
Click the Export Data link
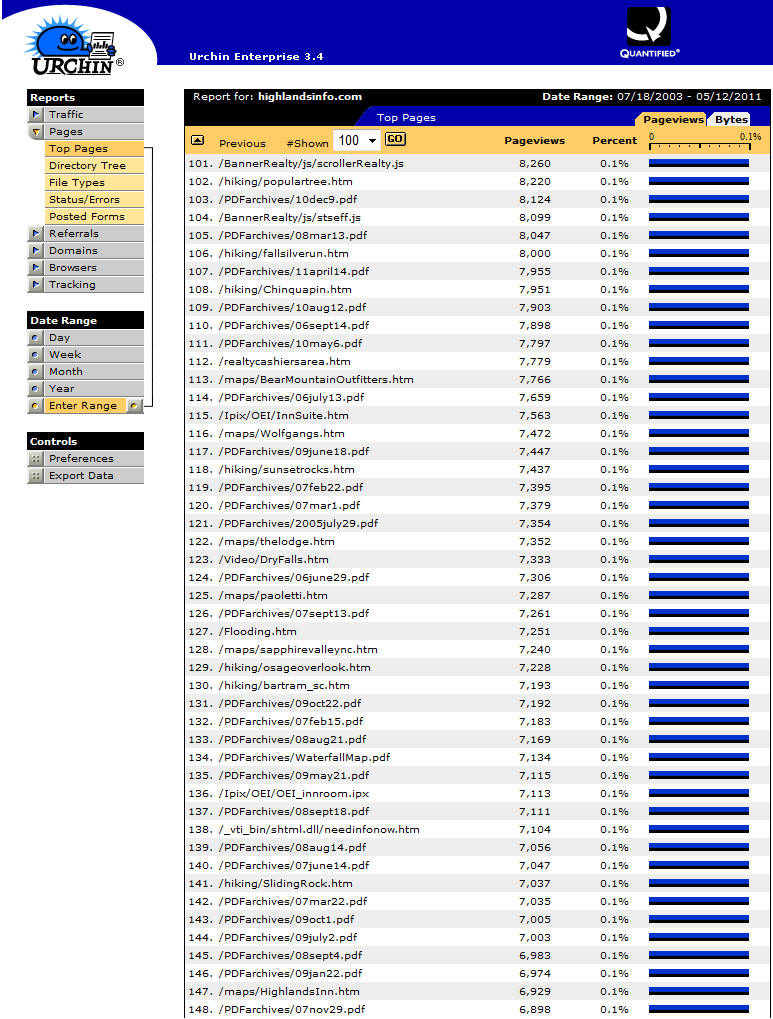click(81, 476)
